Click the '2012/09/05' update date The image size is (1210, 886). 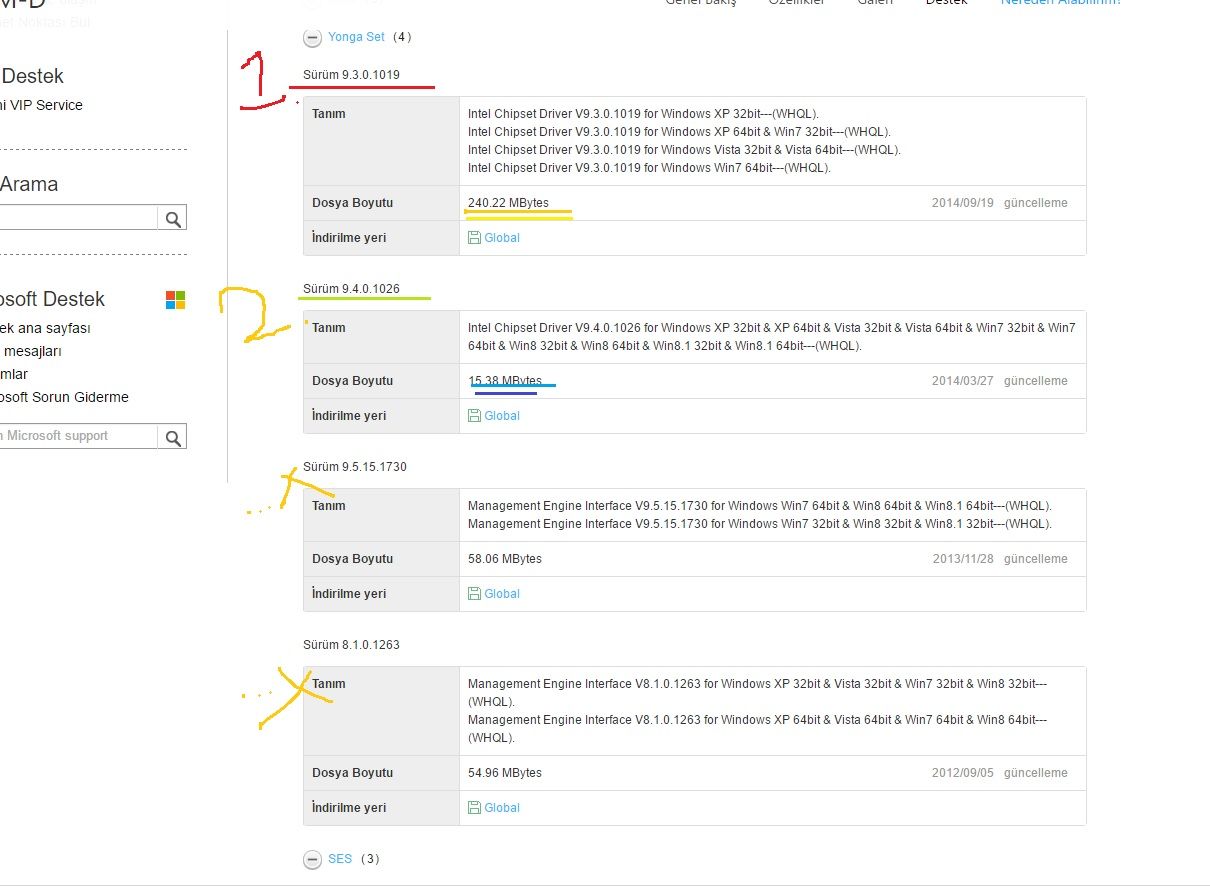point(963,773)
